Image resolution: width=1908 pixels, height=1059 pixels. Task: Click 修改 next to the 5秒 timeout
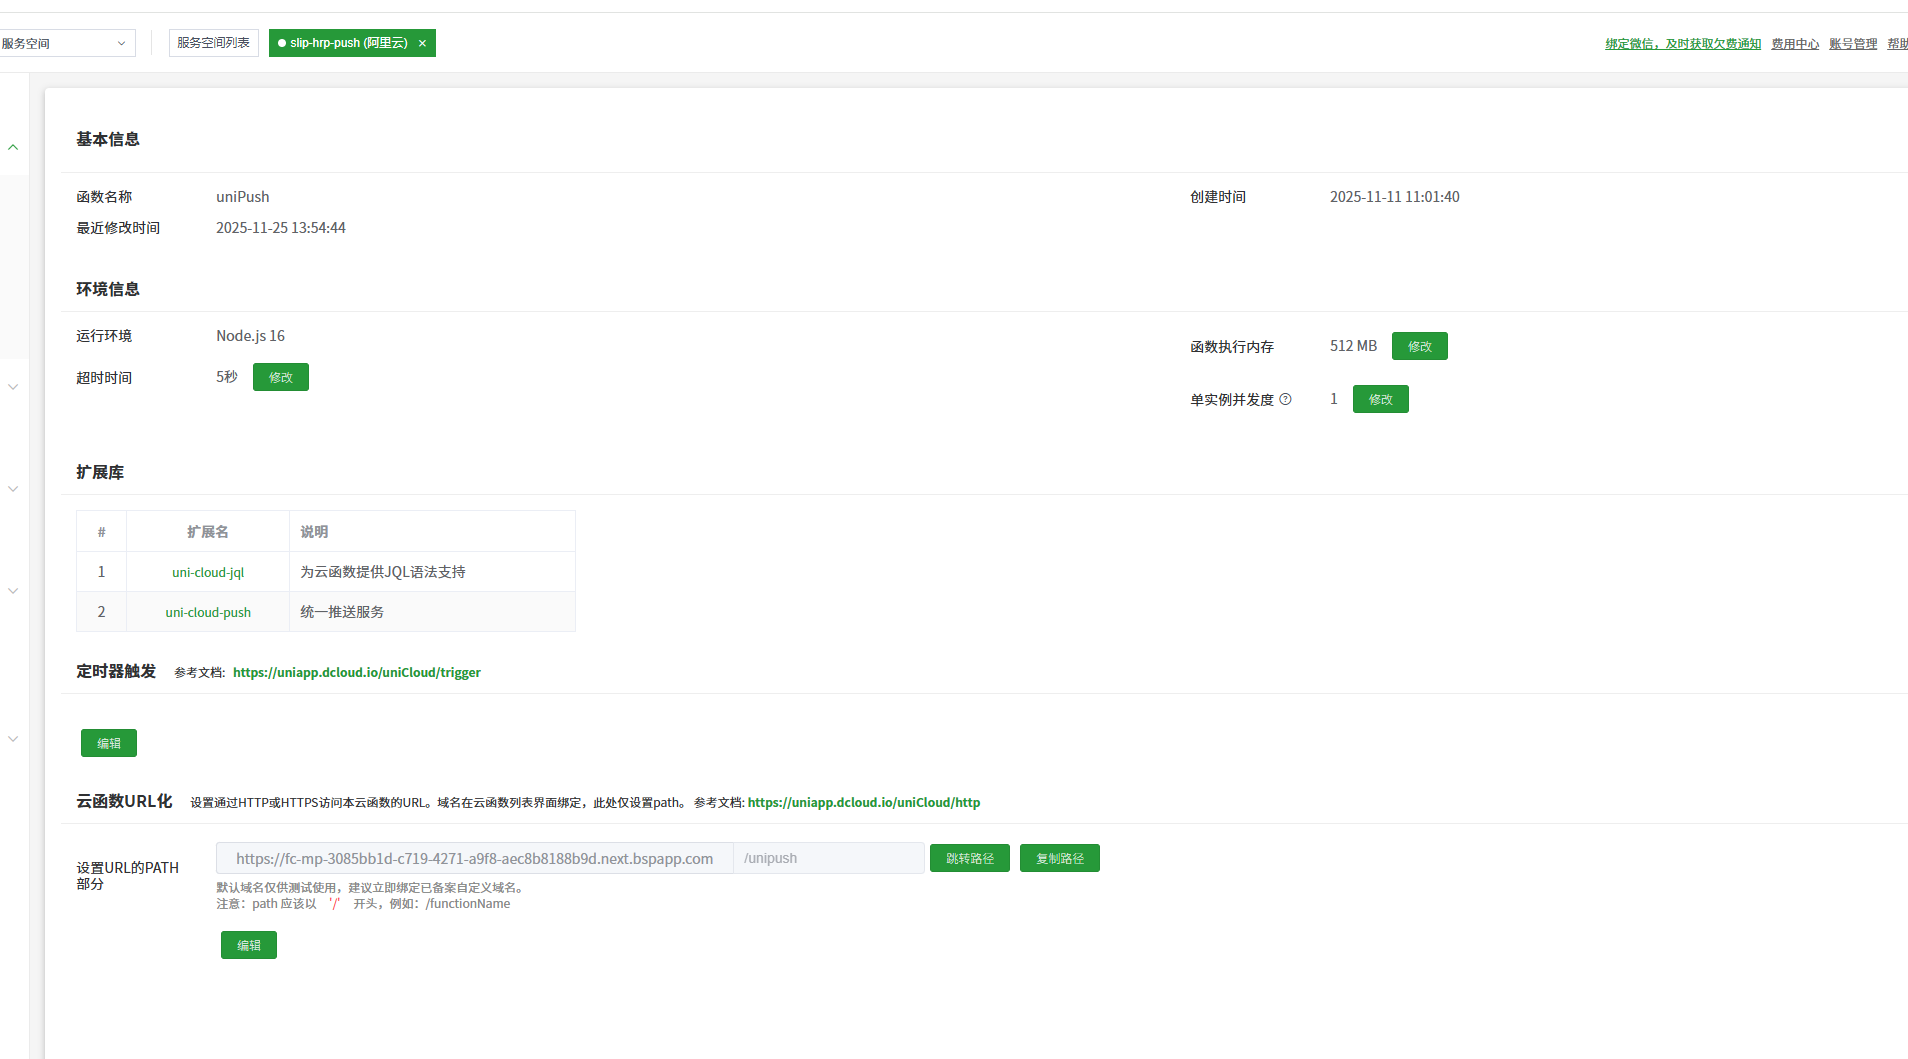point(280,377)
